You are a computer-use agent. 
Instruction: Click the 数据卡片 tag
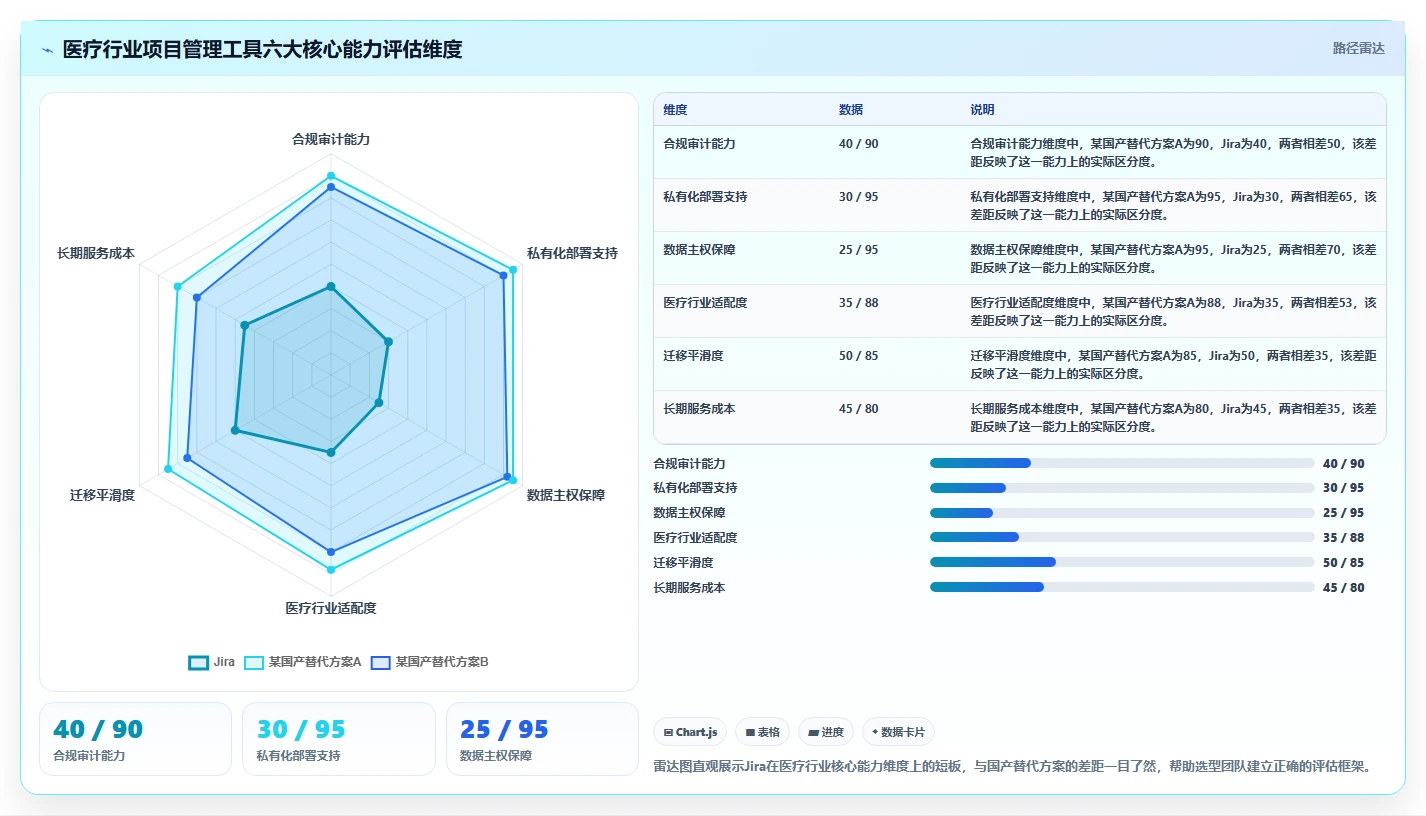point(898,732)
